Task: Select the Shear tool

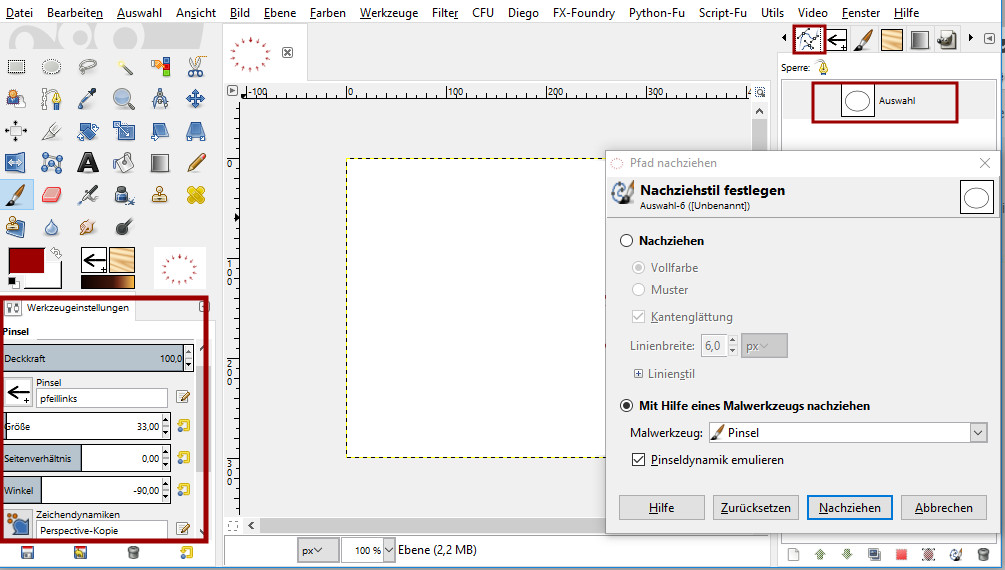Action: coord(160,131)
